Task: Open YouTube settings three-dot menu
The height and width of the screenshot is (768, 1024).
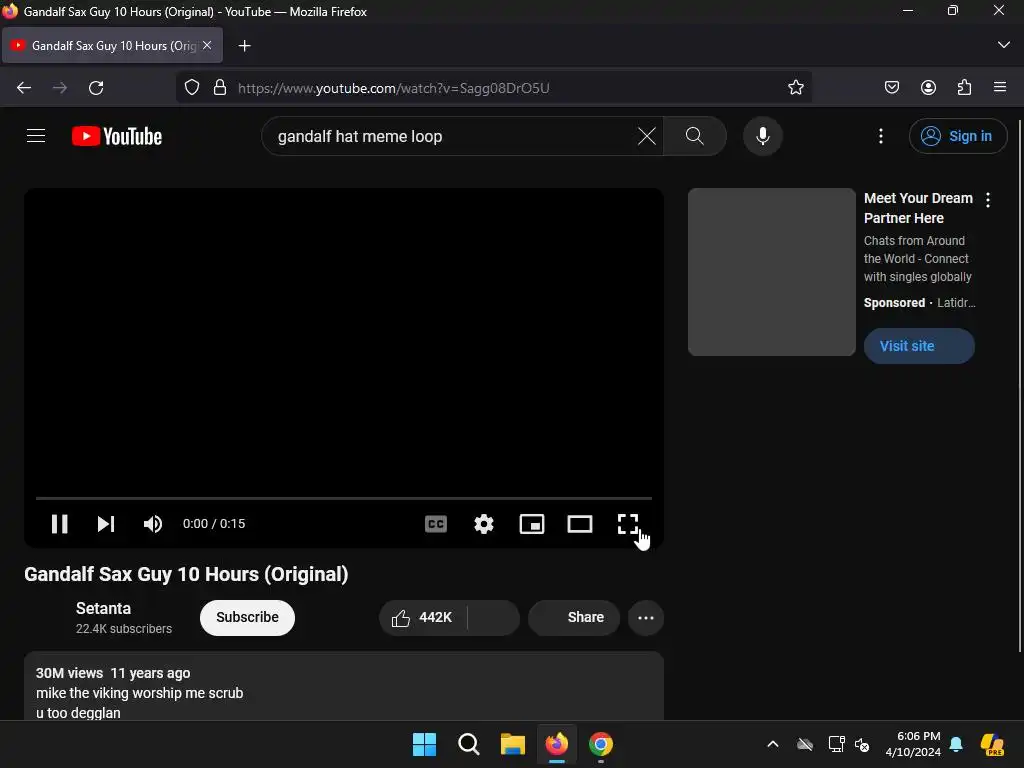Action: coord(881,136)
